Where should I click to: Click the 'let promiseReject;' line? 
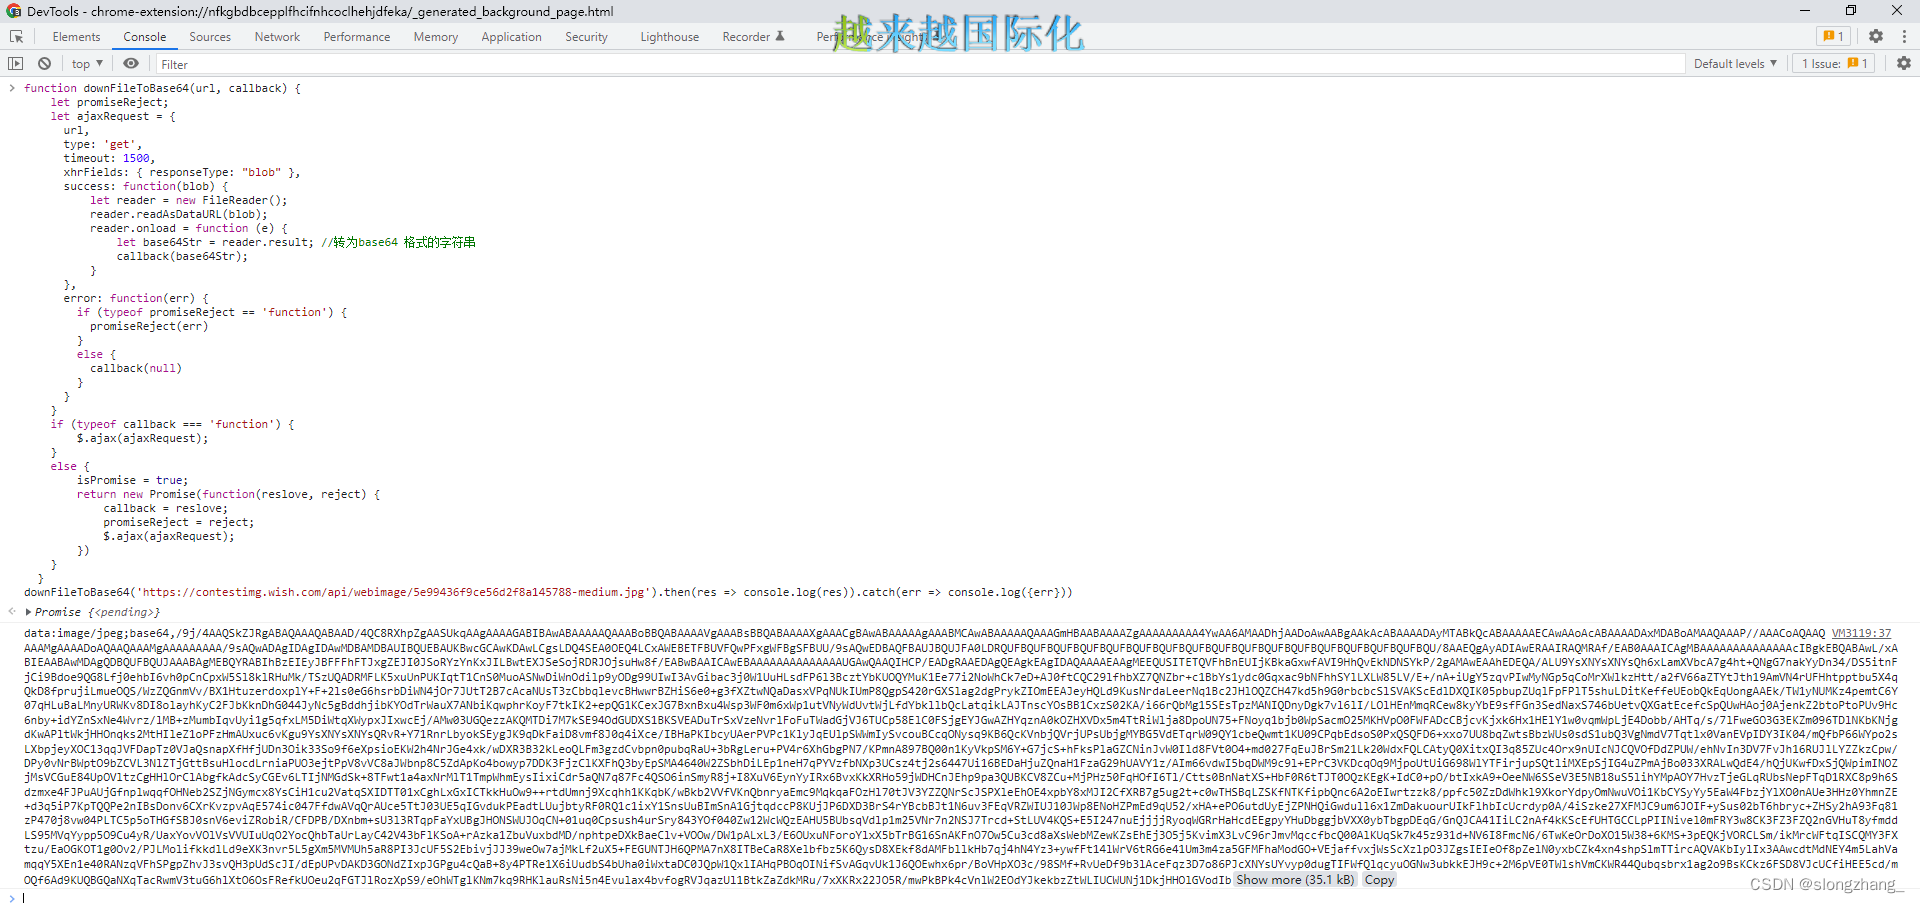click(x=109, y=102)
